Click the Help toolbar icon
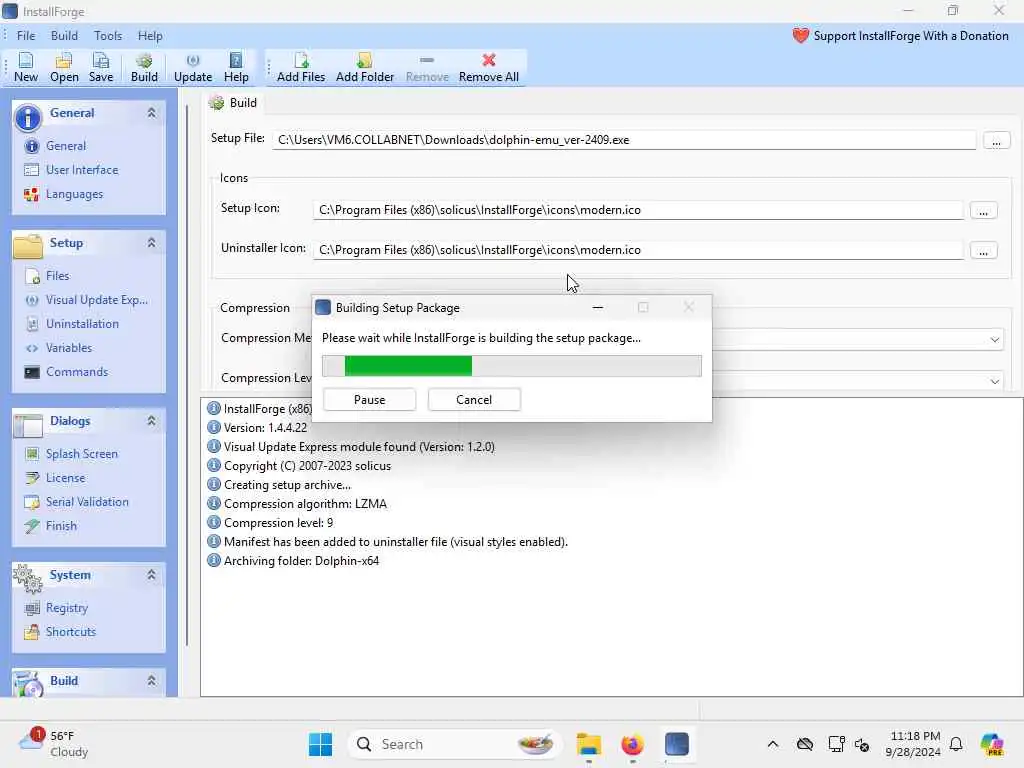This screenshot has height=768, width=1024. coord(236,68)
